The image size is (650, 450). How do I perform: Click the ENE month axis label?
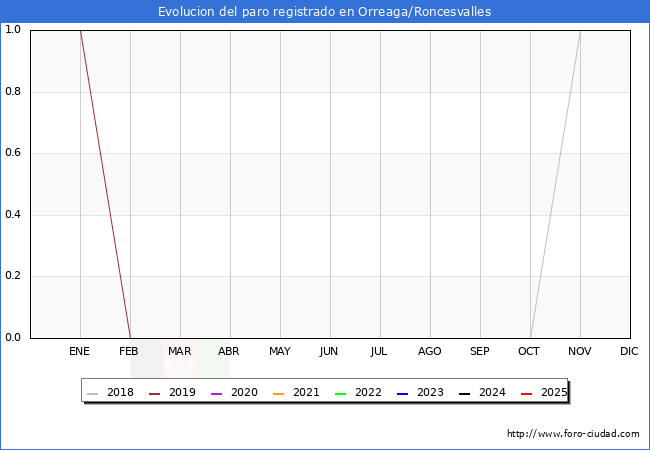pyautogui.click(x=80, y=352)
